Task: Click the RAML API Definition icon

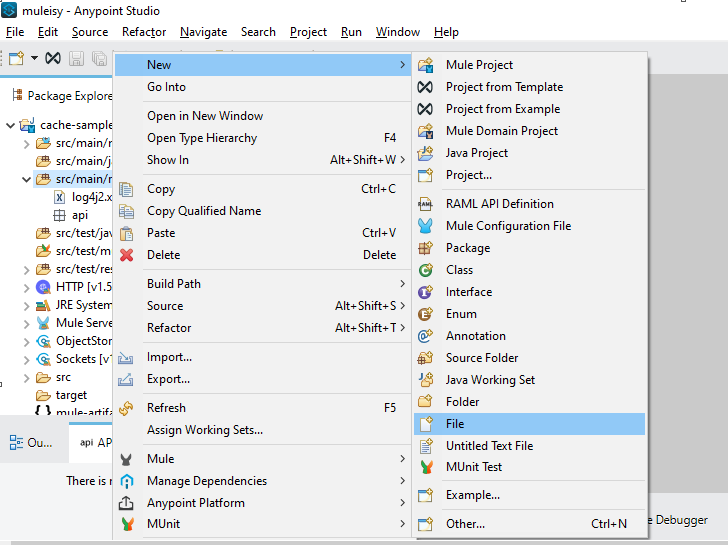Action: pos(425,204)
